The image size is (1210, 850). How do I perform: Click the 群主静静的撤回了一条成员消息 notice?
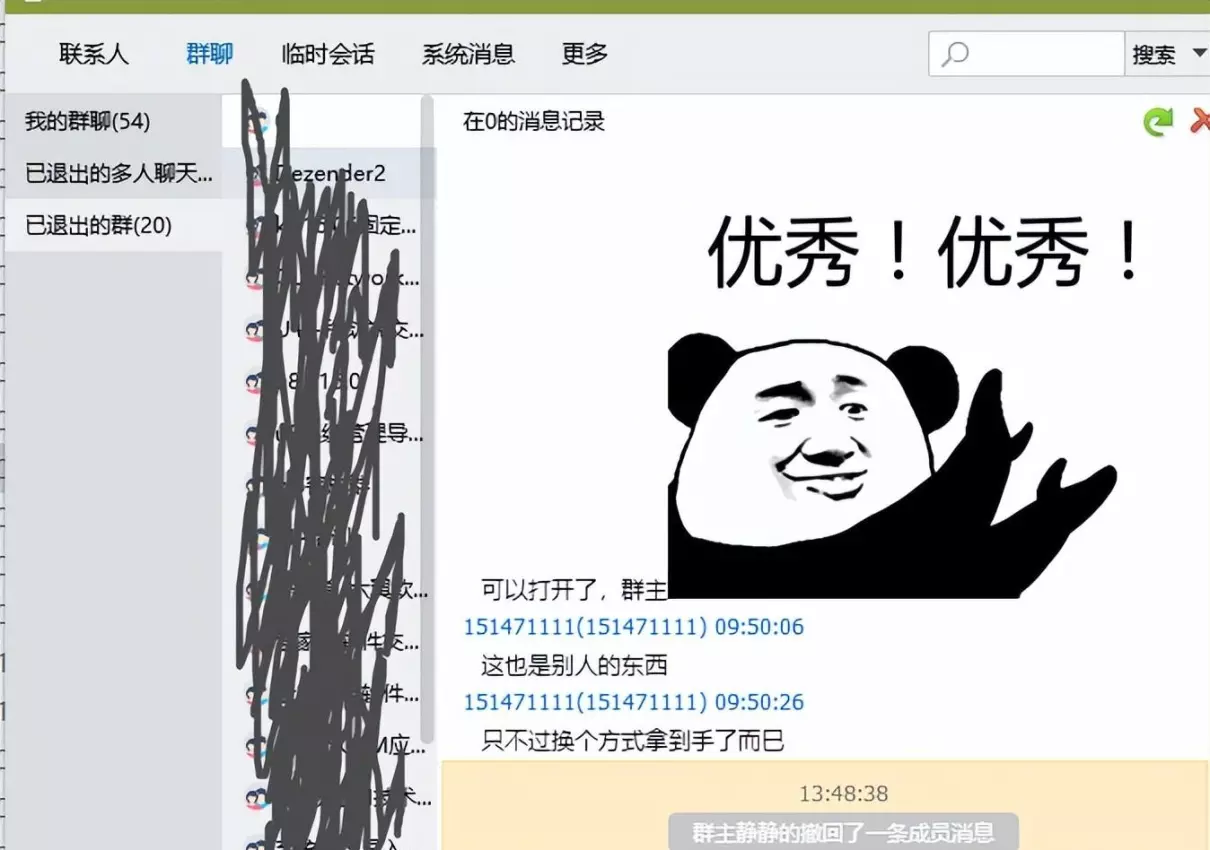point(843,832)
